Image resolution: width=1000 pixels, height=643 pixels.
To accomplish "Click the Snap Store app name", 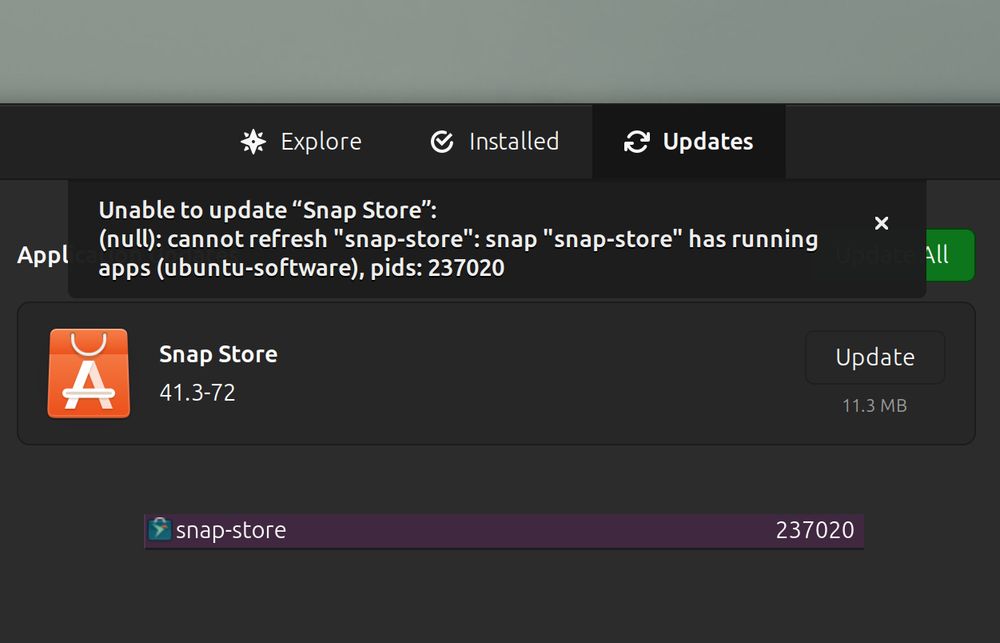I will tap(218, 354).
